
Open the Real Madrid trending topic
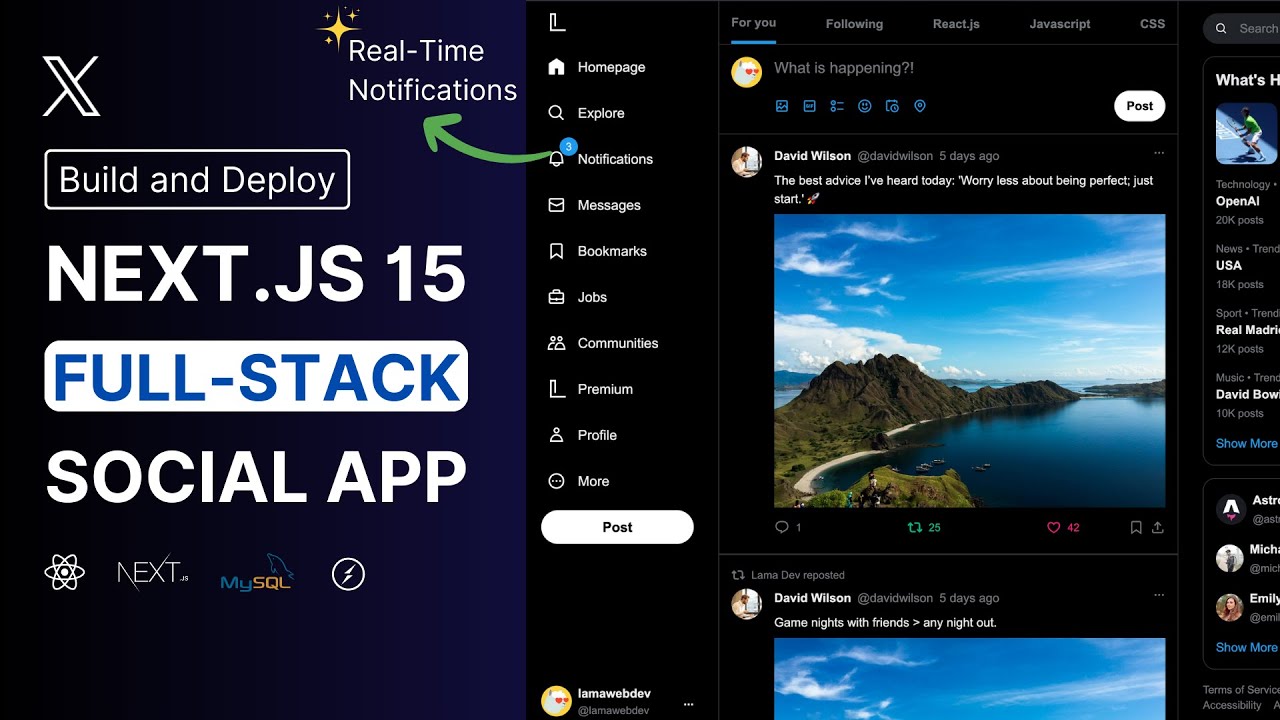click(1247, 330)
